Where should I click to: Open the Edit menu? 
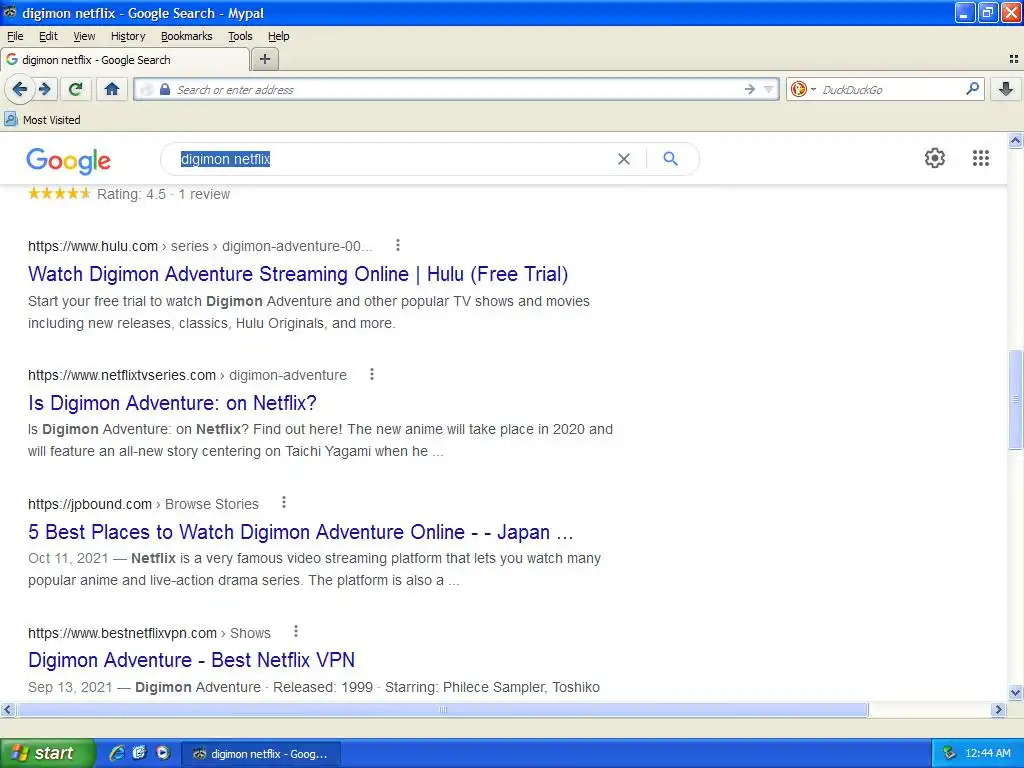pos(48,36)
